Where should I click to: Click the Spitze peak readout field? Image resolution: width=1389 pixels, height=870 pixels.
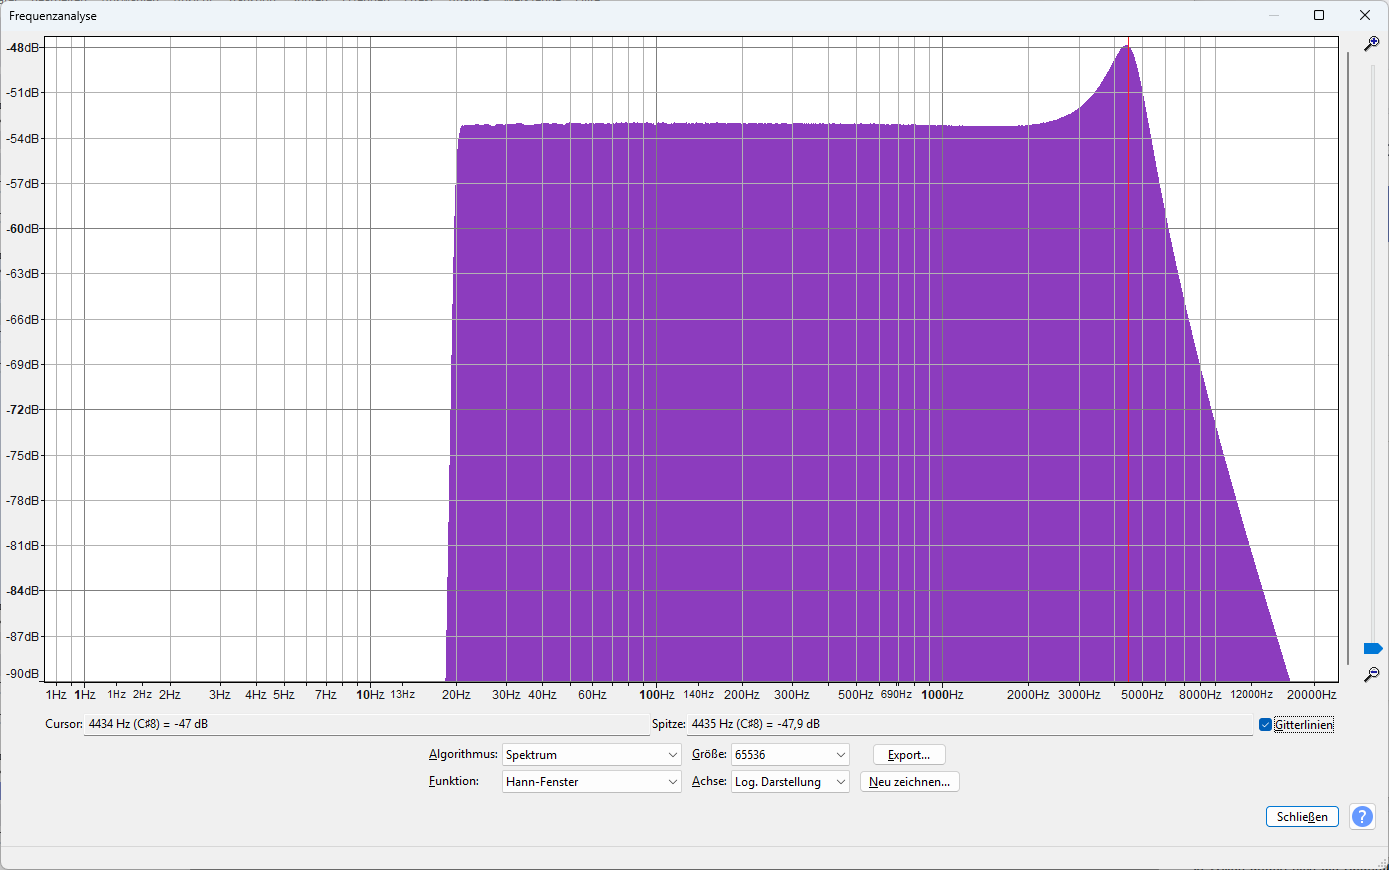point(968,724)
